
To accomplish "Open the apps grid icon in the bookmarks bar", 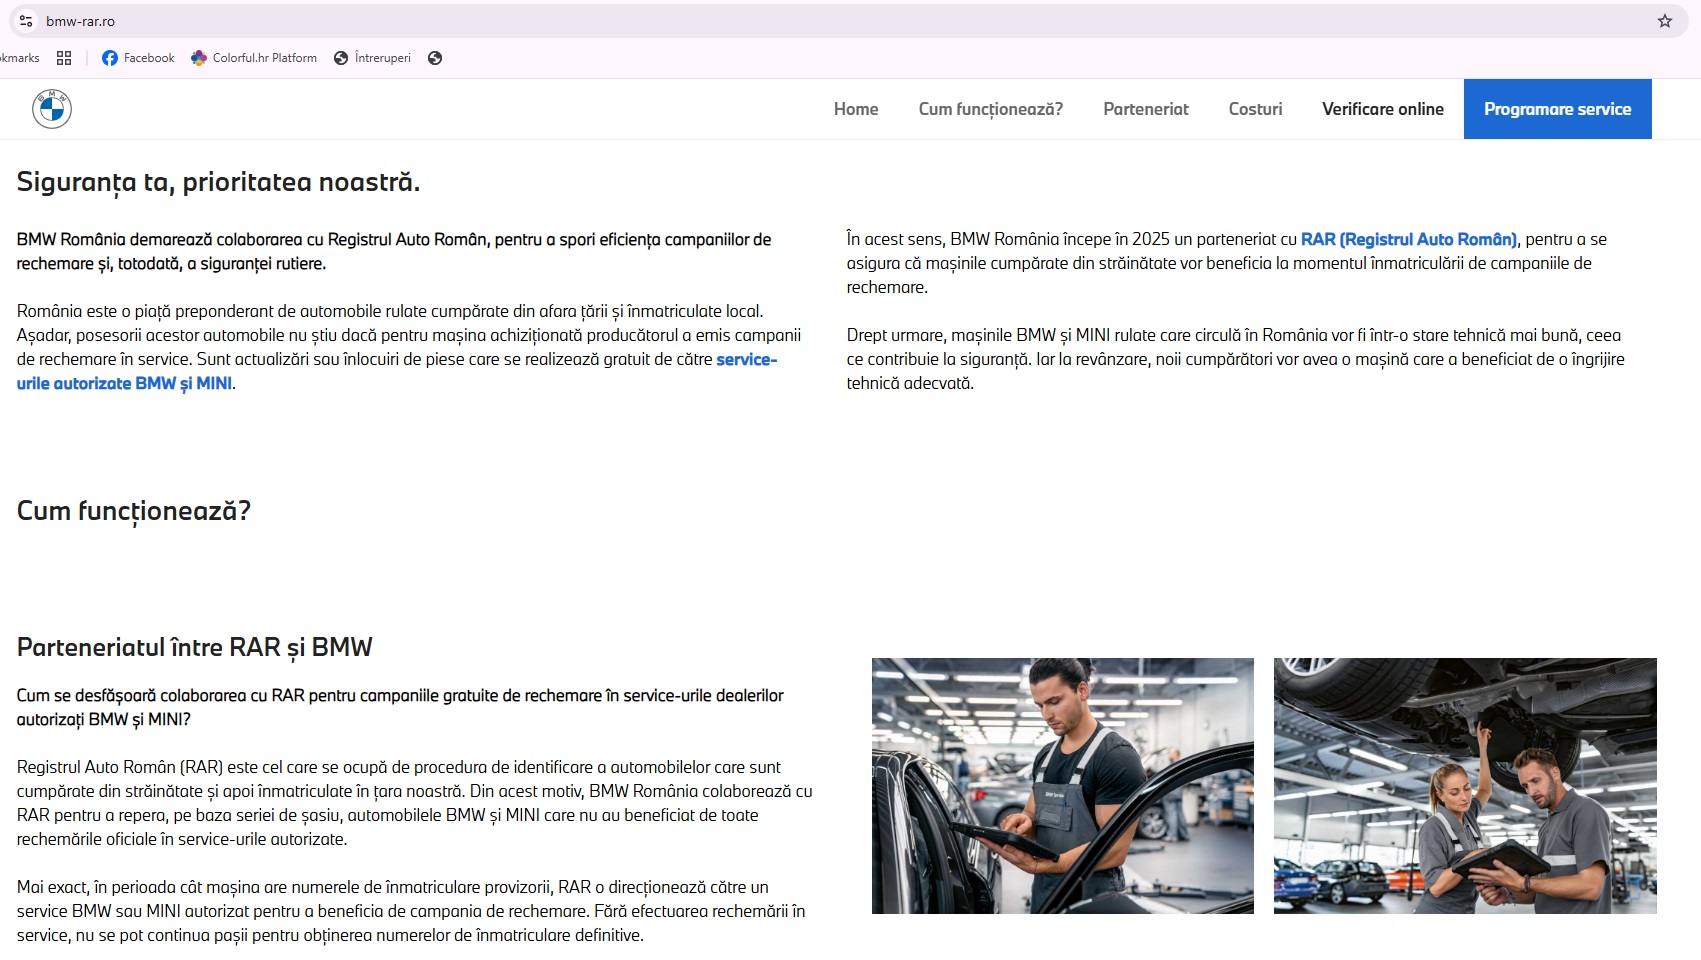I will tap(64, 58).
